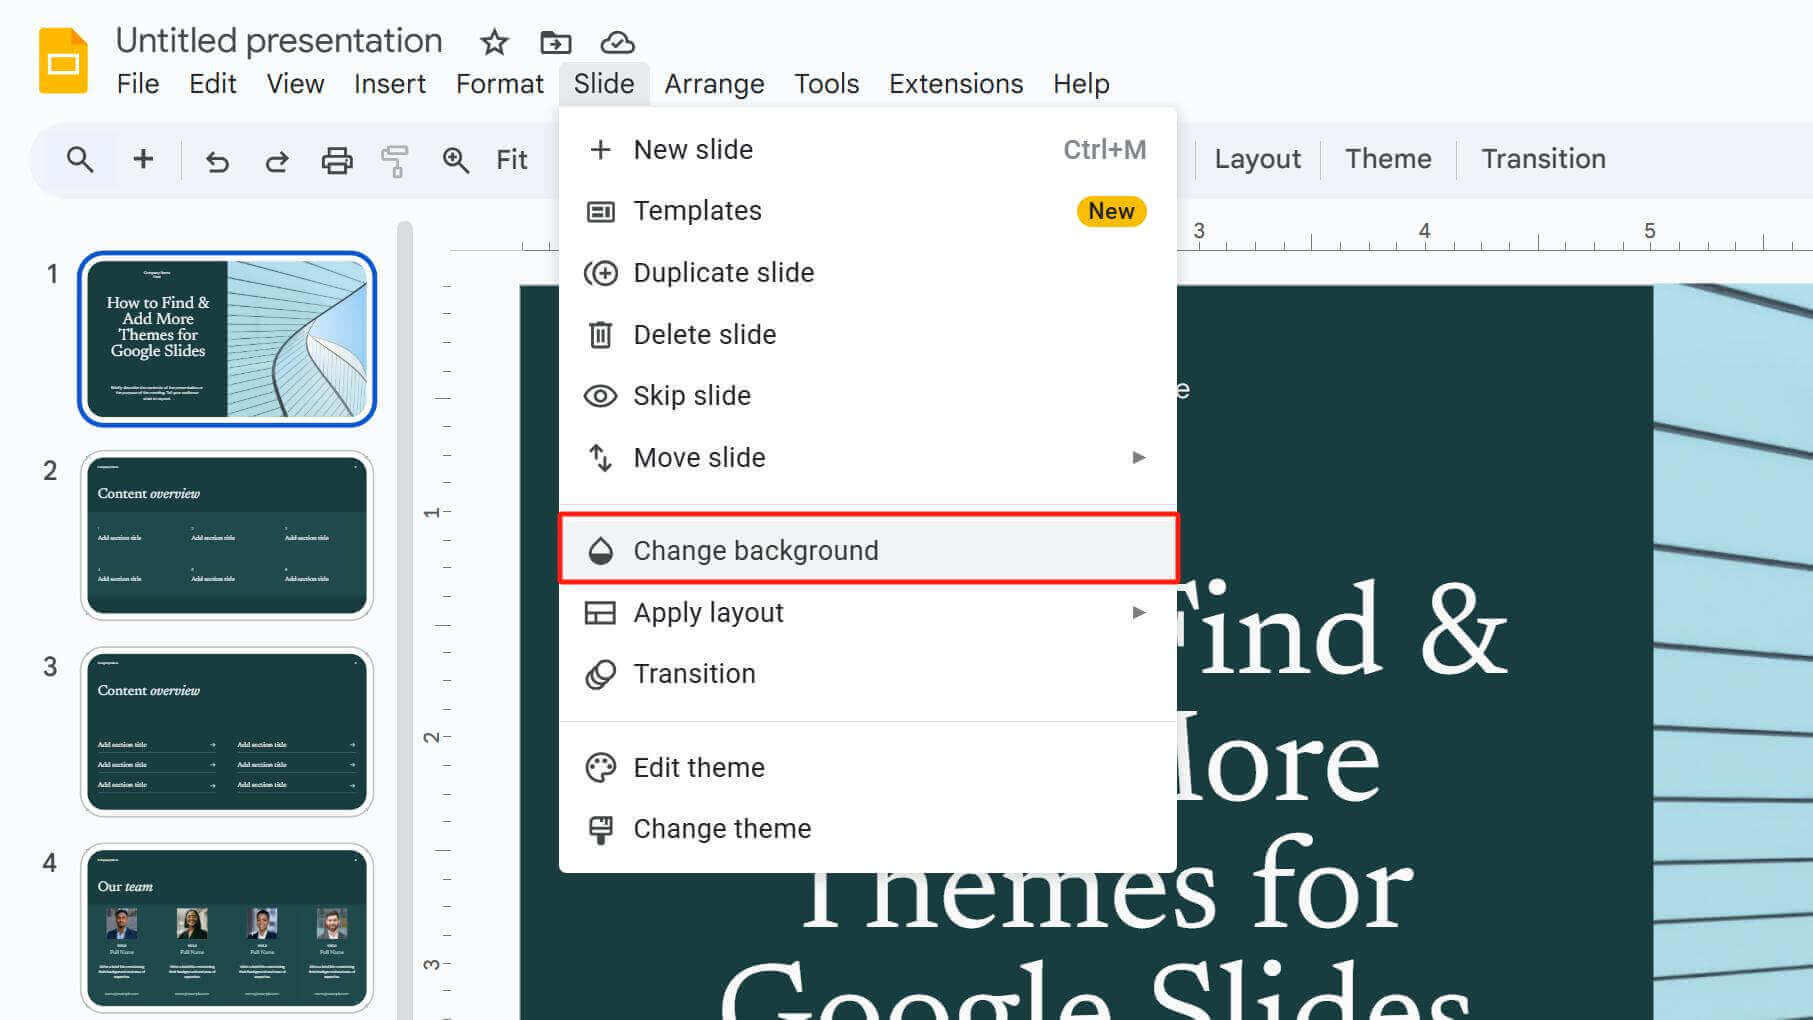Undo the last action

[217, 160]
